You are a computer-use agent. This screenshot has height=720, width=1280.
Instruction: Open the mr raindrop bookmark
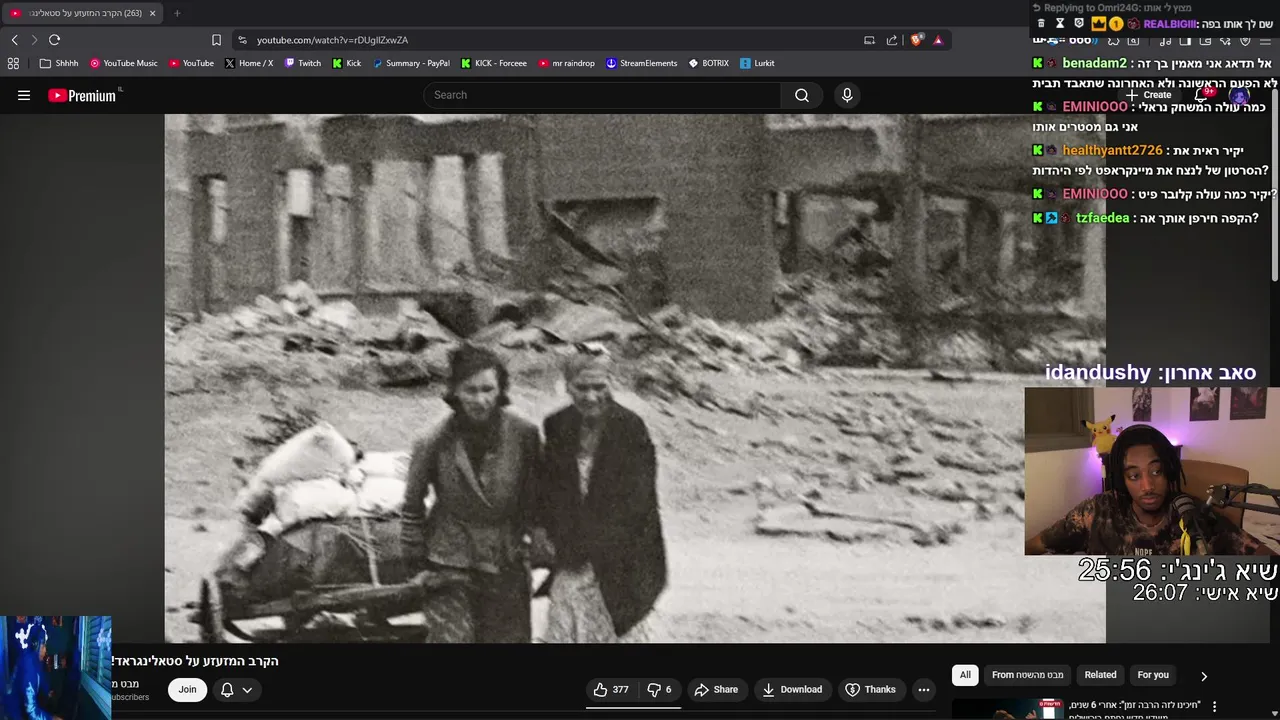point(566,63)
